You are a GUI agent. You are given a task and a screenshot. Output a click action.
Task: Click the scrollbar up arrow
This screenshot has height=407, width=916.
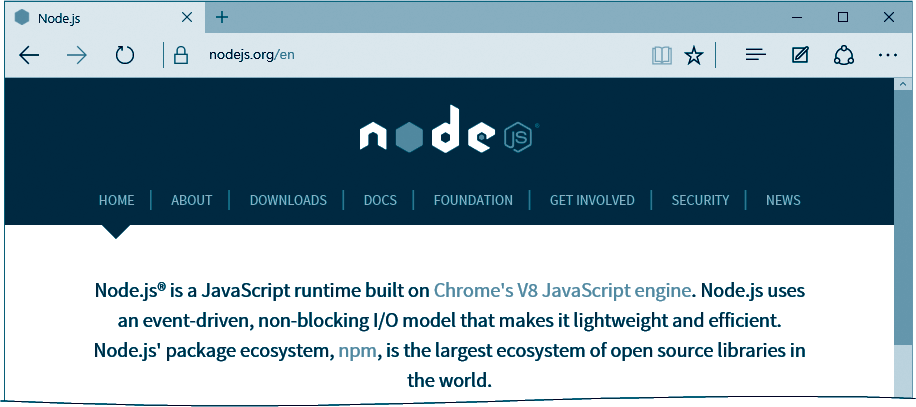(903, 85)
